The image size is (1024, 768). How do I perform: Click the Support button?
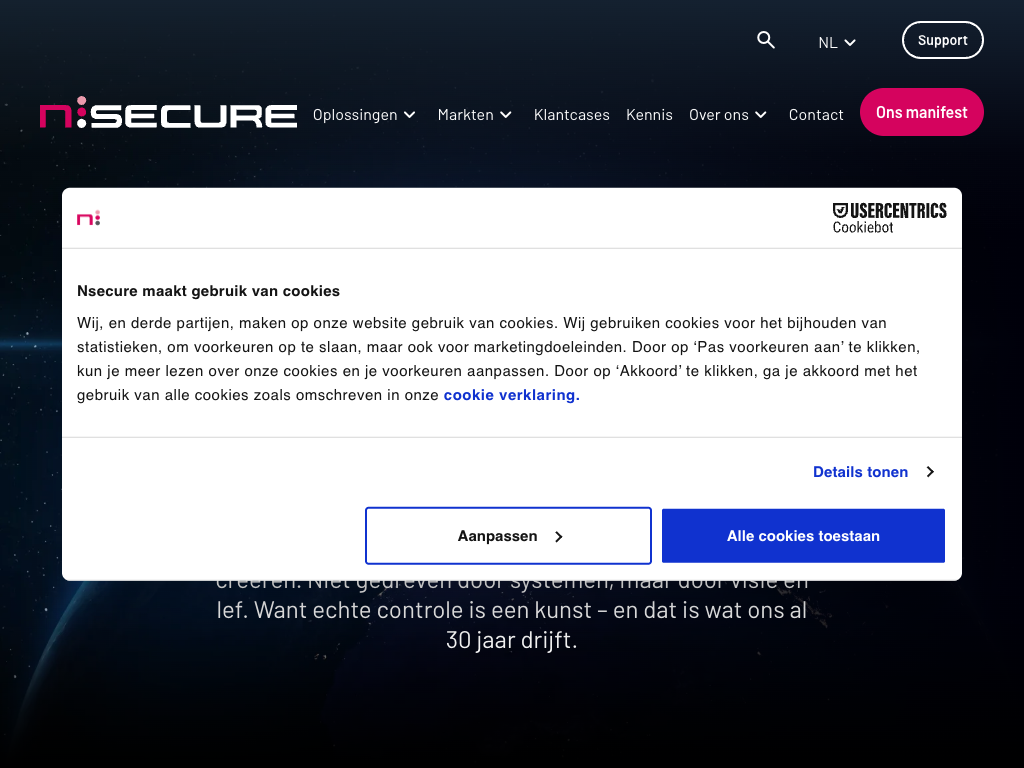point(942,40)
